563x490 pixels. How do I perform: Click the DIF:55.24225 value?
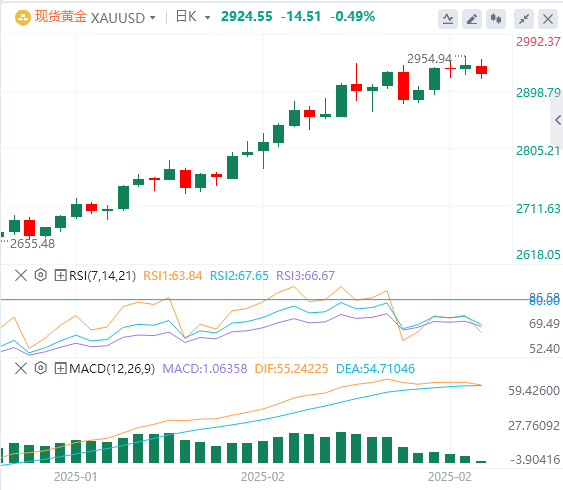coord(292,369)
